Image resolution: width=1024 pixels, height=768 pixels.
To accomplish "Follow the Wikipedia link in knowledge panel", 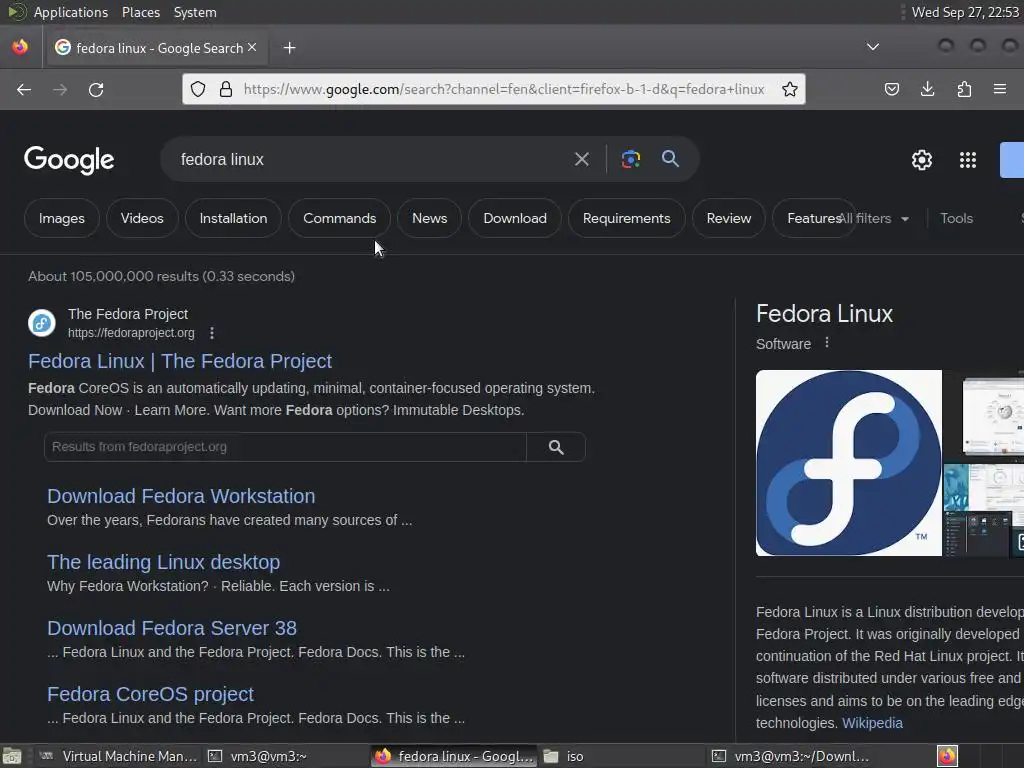I will [872, 723].
